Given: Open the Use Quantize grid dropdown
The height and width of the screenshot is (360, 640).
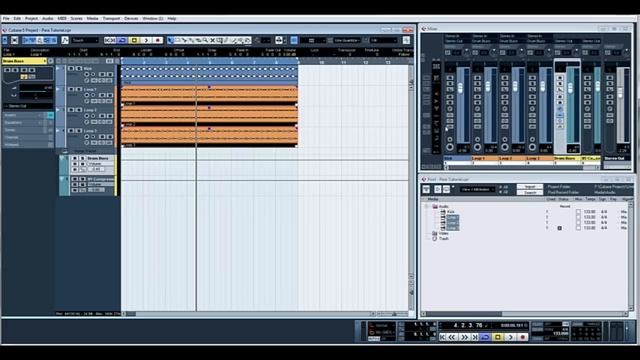Looking at the screenshot, I should 347,40.
